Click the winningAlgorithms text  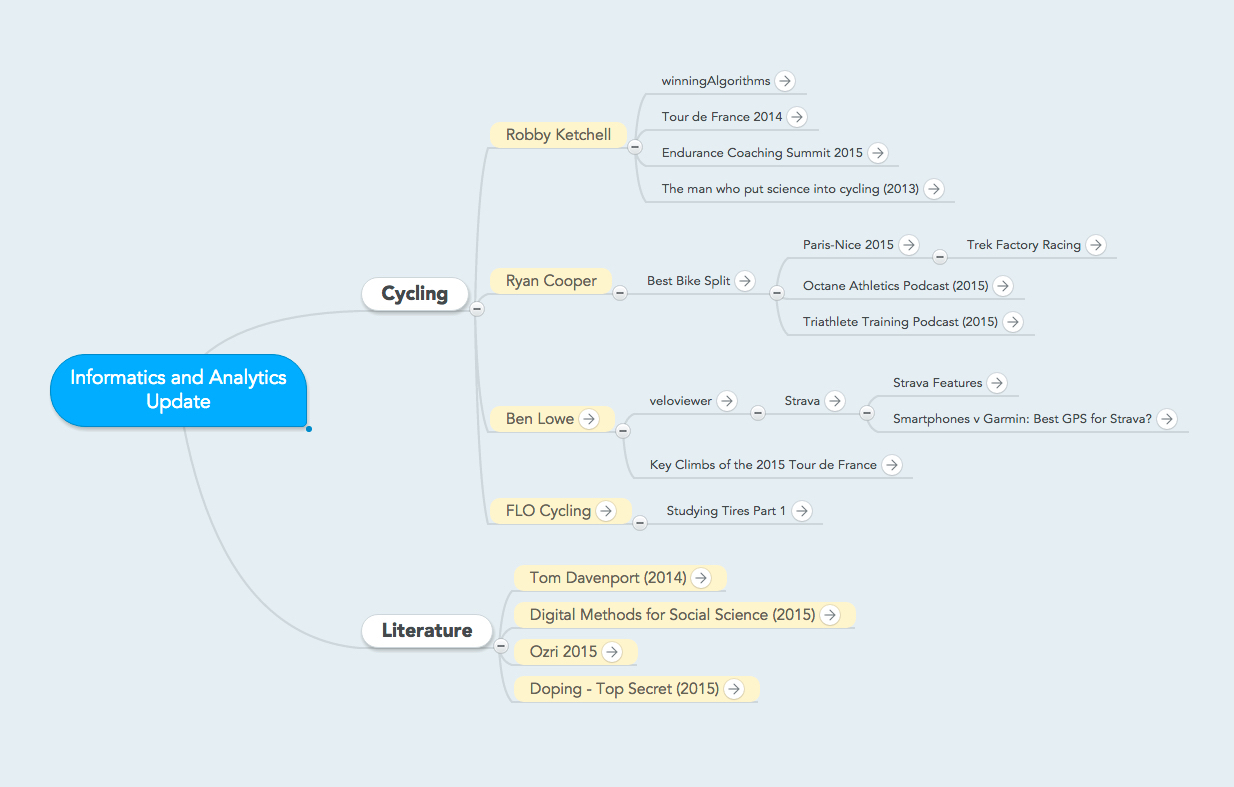716,81
